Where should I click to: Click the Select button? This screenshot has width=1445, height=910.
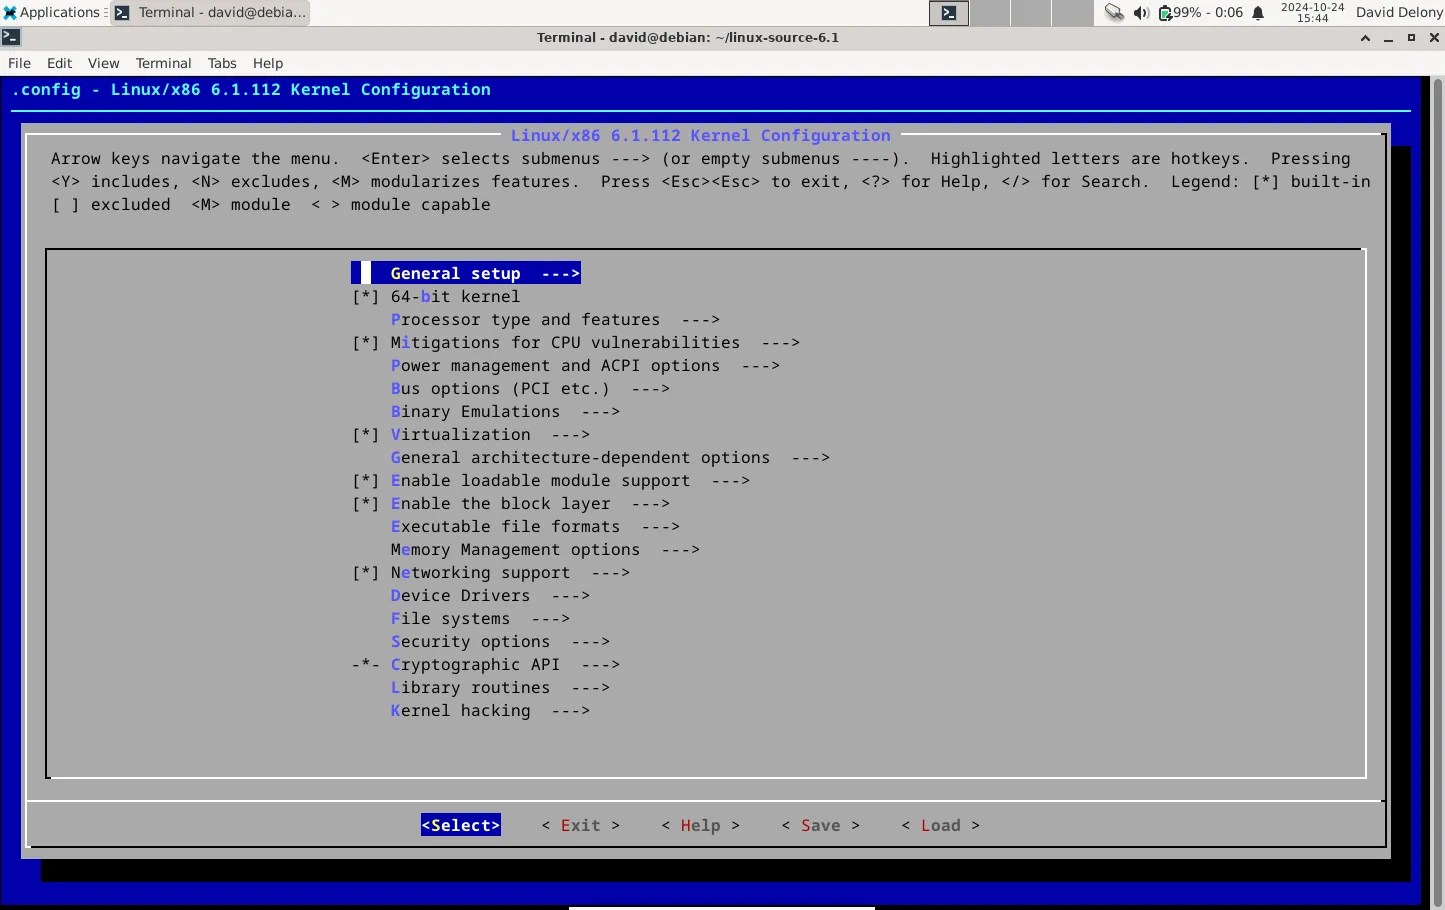(461, 825)
